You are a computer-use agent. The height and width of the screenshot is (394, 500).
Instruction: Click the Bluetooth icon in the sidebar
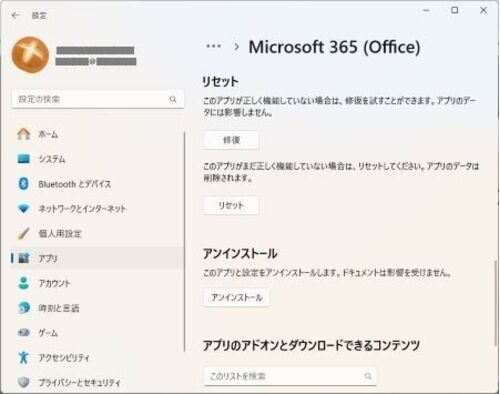click(24, 184)
